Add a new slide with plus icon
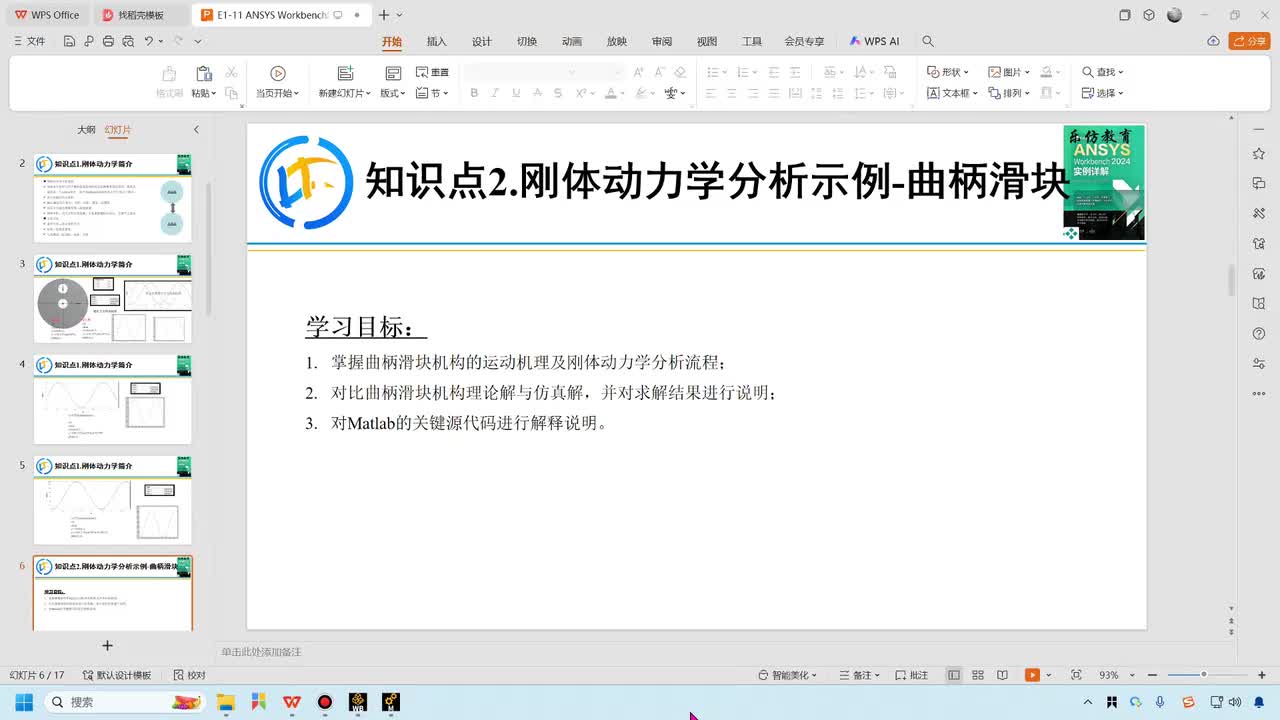The width and height of the screenshot is (1280, 720). click(108, 646)
